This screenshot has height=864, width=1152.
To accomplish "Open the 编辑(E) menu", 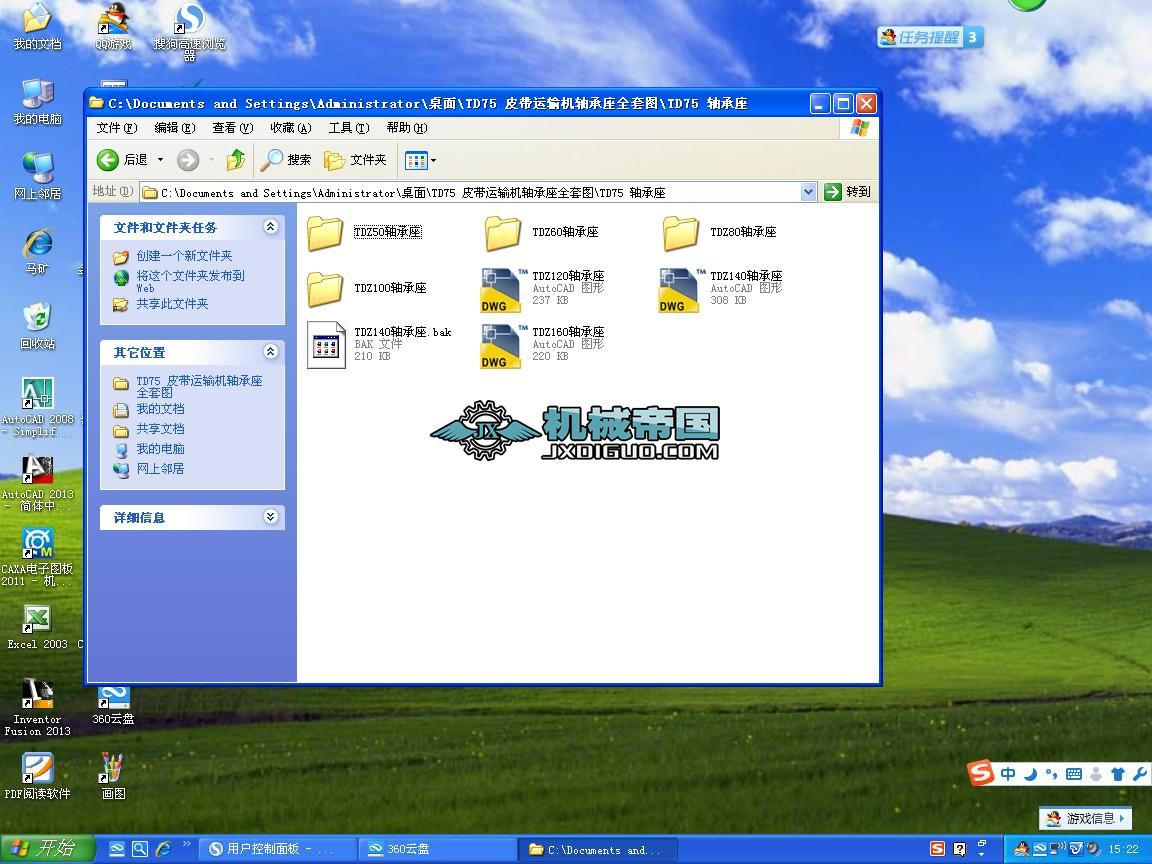I will pos(175,128).
